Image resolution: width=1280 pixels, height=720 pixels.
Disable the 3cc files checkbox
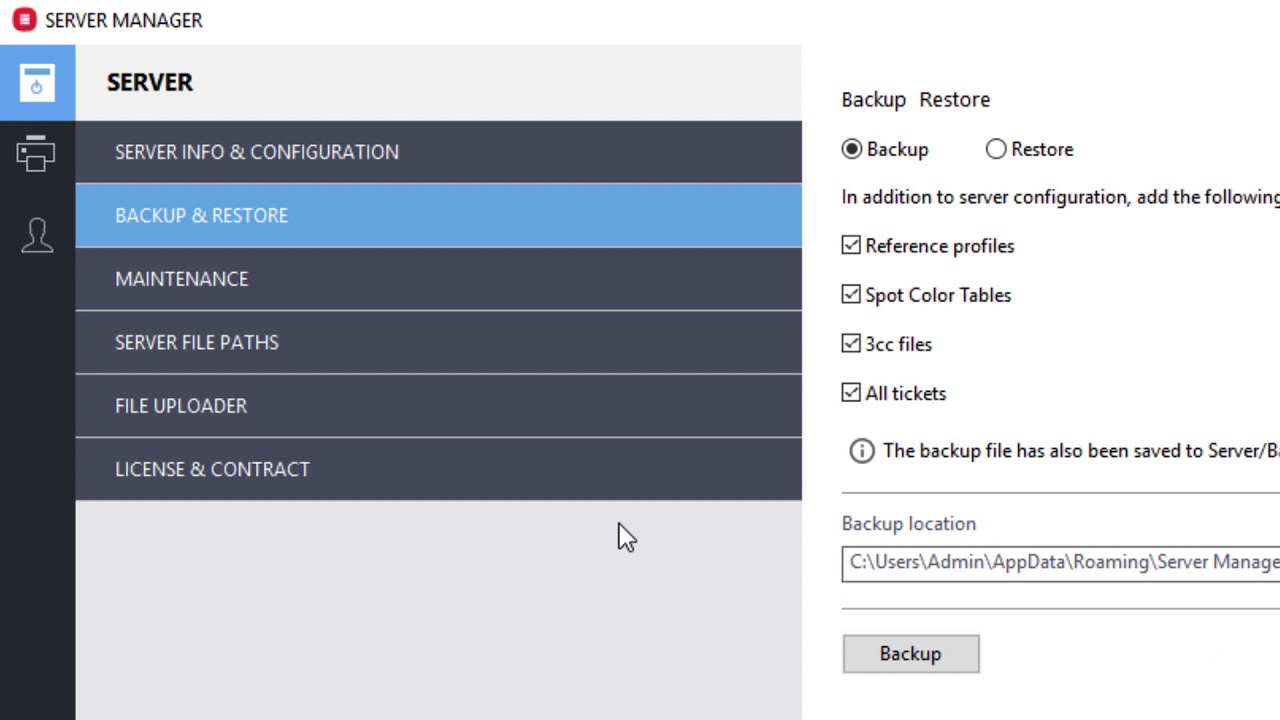click(851, 343)
